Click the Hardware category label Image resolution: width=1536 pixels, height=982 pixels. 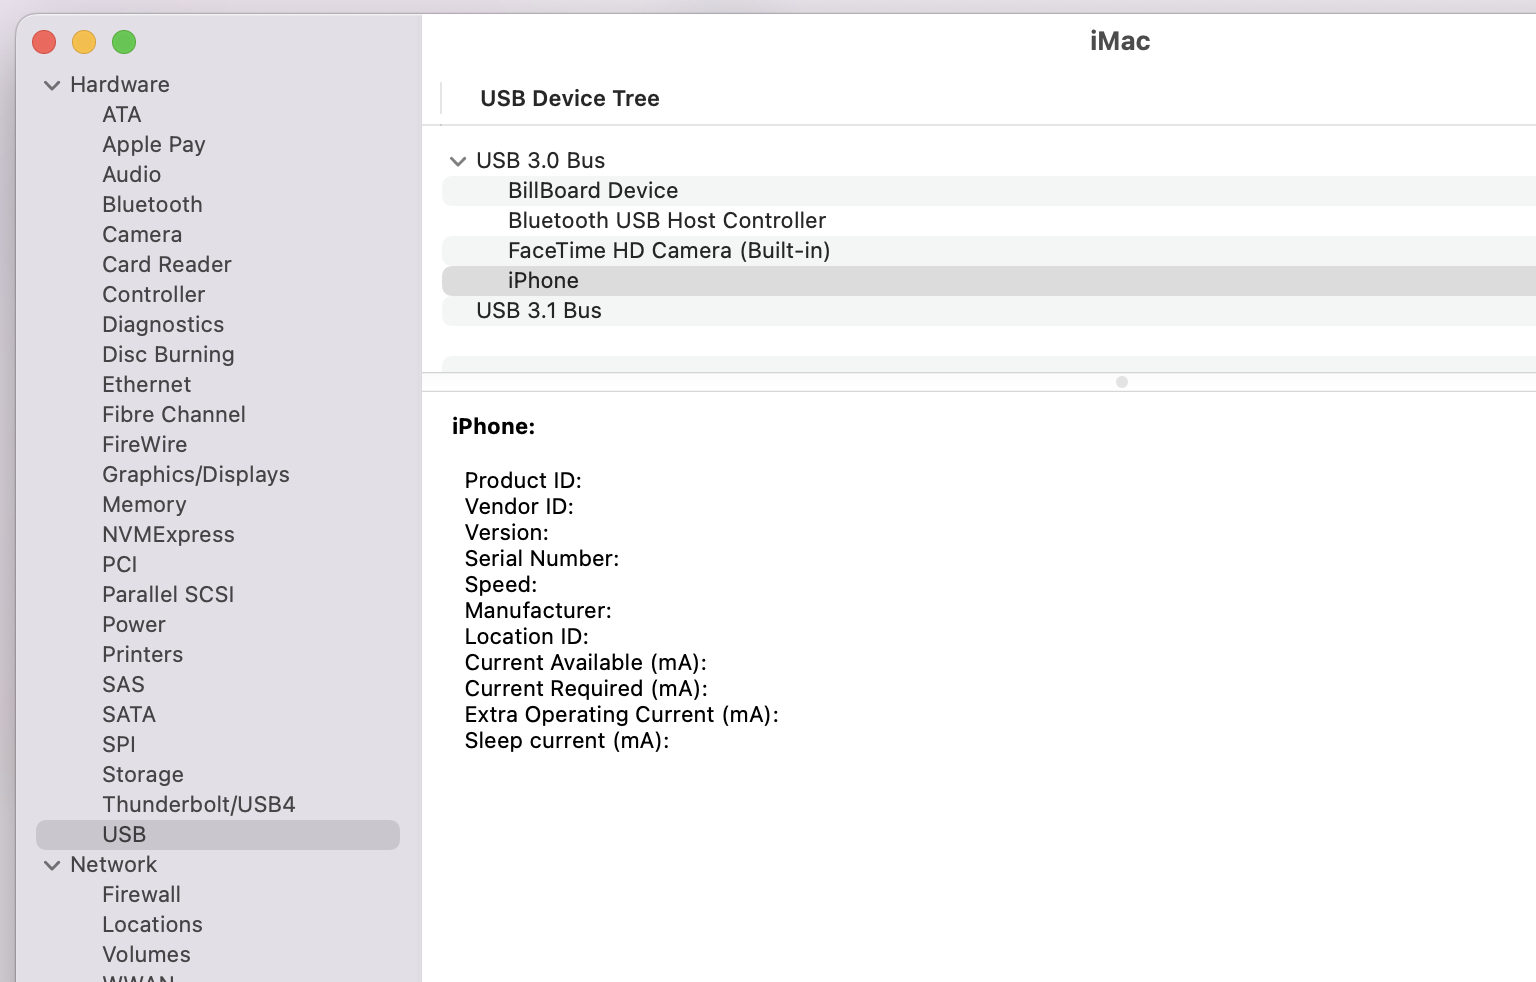[x=120, y=85]
